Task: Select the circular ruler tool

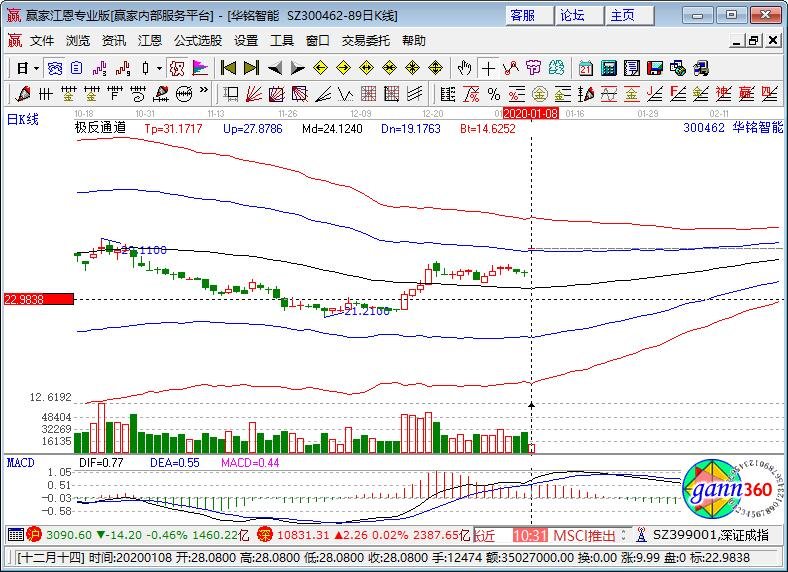Action: click(x=184, y=93)
